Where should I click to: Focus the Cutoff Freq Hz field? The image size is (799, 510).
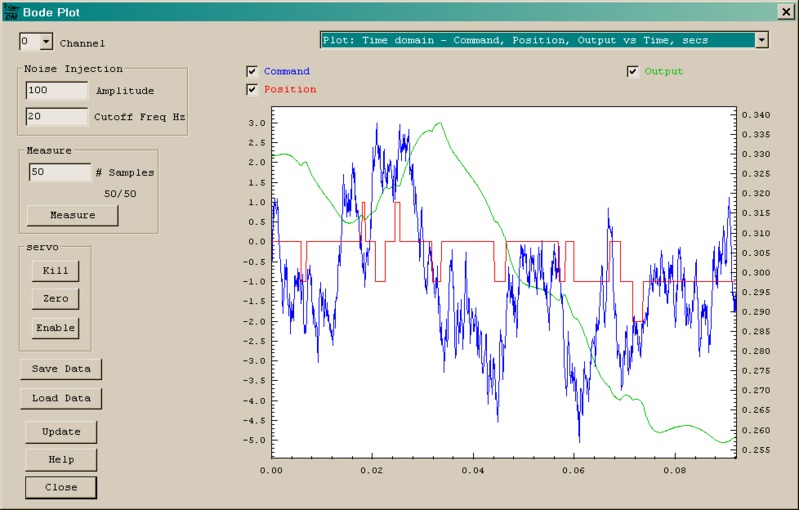click(57, 117)
